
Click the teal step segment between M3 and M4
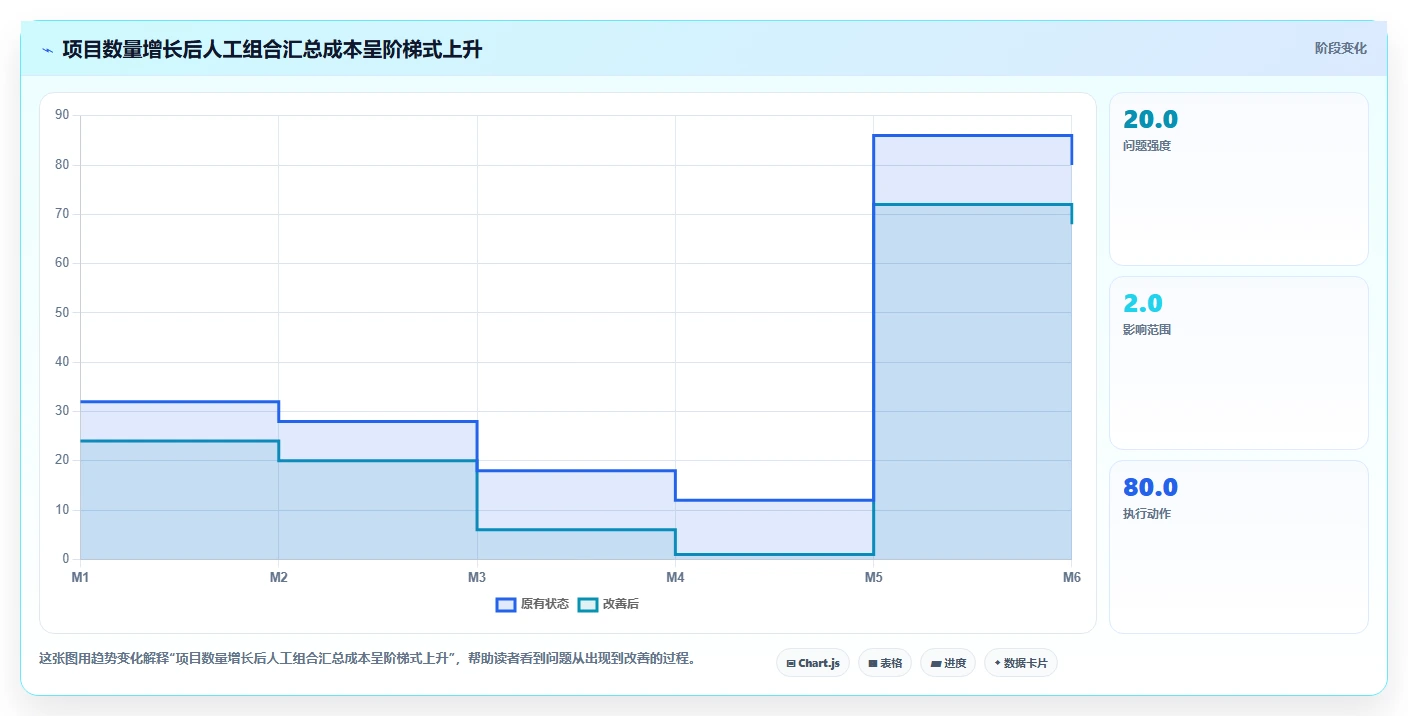tap(576, 529)
